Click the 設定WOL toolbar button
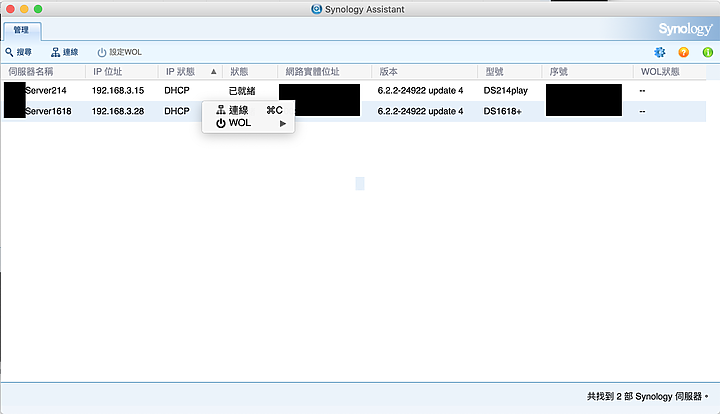 [119, 52]
